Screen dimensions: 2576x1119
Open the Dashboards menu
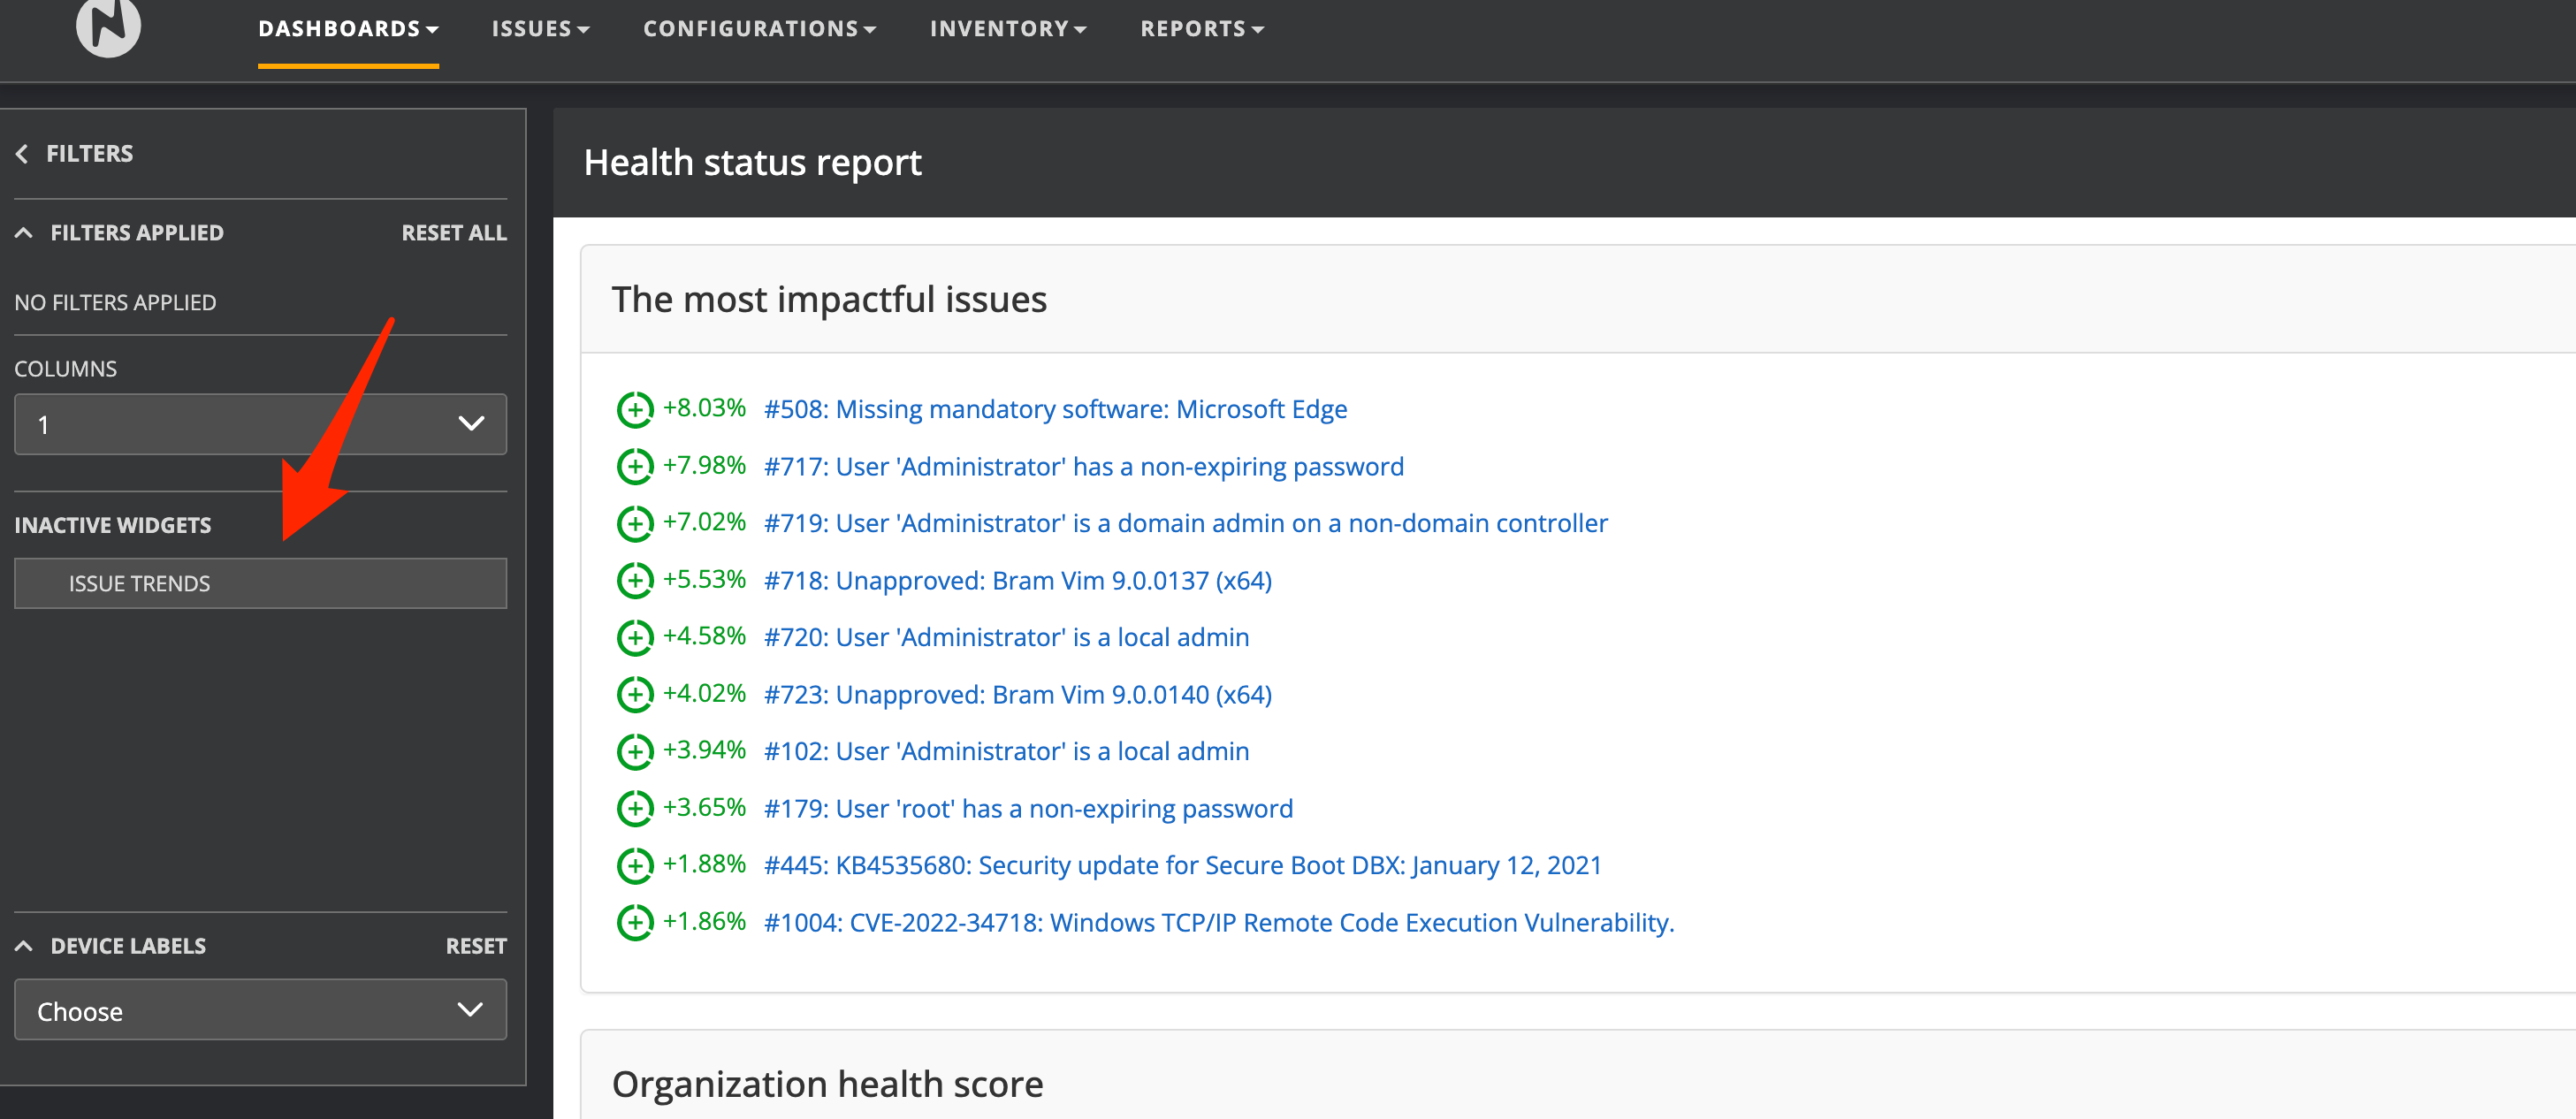(x=347, y=28)
